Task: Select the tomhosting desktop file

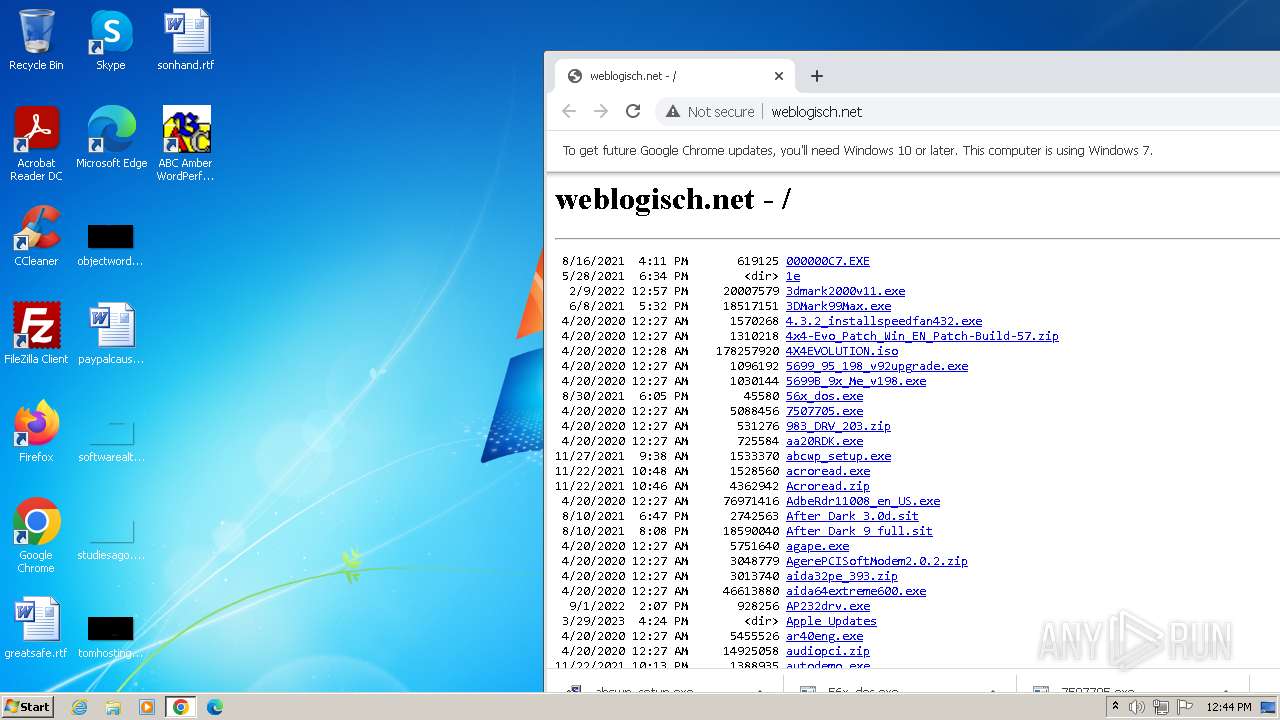Action: 110,637
